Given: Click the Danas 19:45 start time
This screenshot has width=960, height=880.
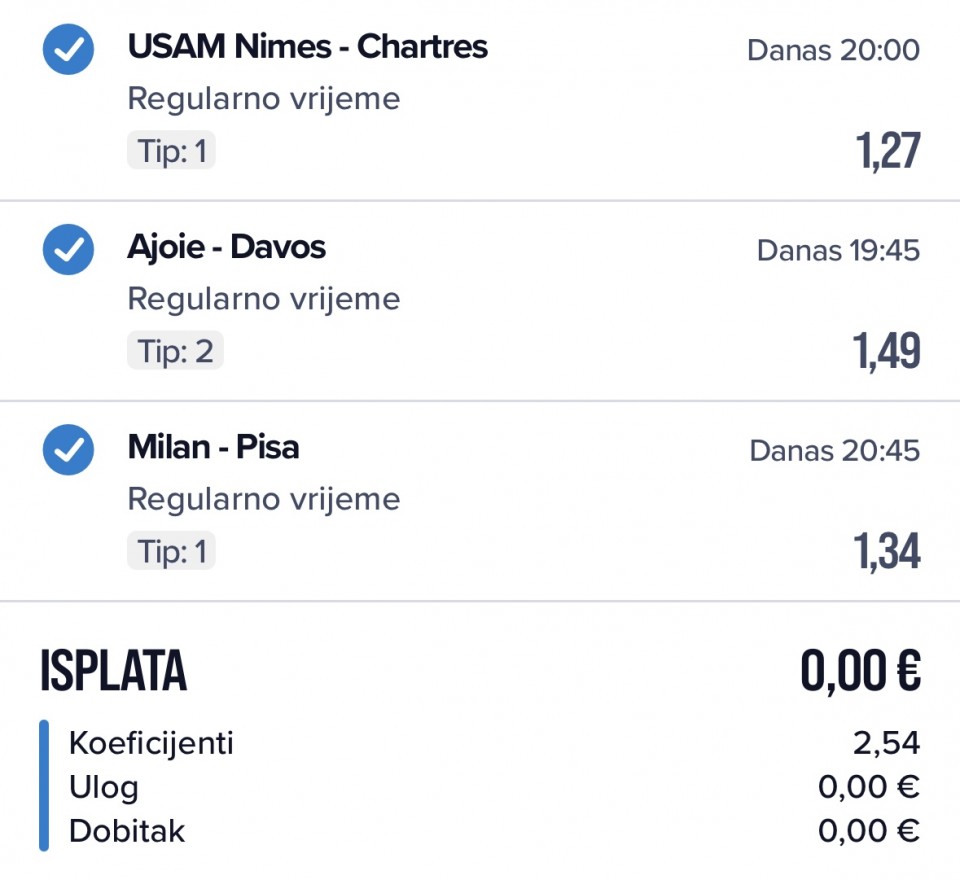Looking at the screenshot, I should pos(838,250).
